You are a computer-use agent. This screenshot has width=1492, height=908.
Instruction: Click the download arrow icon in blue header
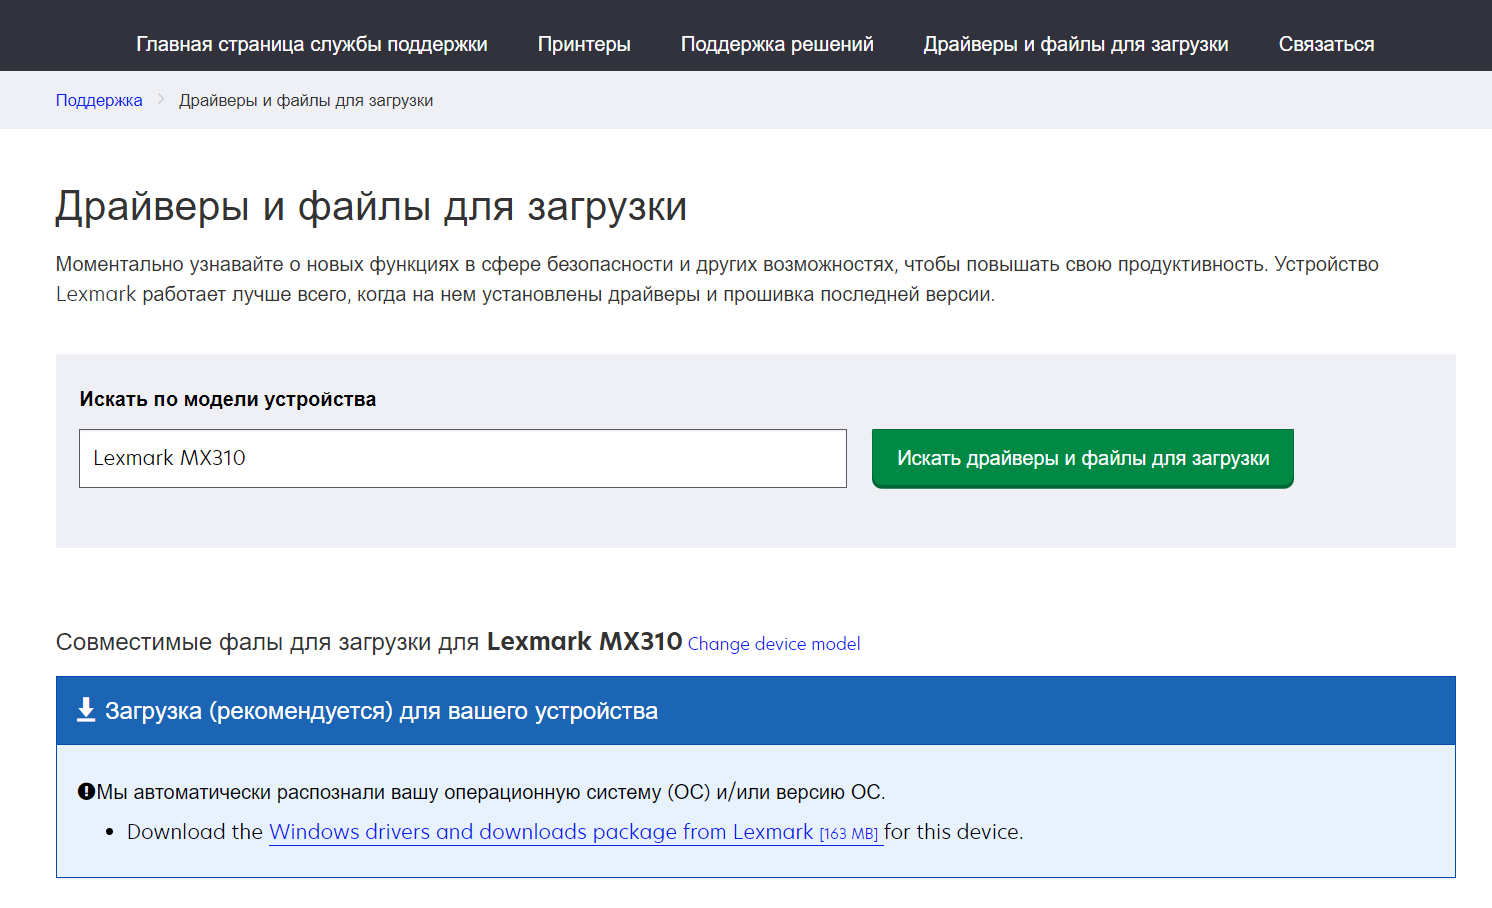click(86, 710)
